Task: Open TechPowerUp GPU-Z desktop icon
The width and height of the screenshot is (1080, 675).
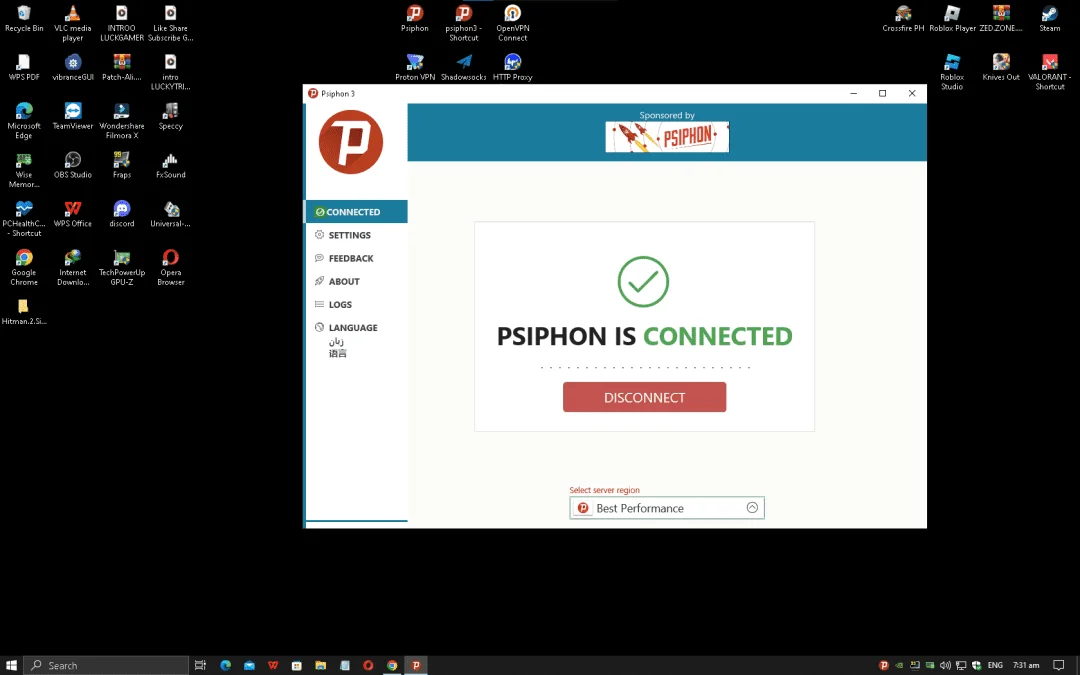Action: click(x=121, y=267)
